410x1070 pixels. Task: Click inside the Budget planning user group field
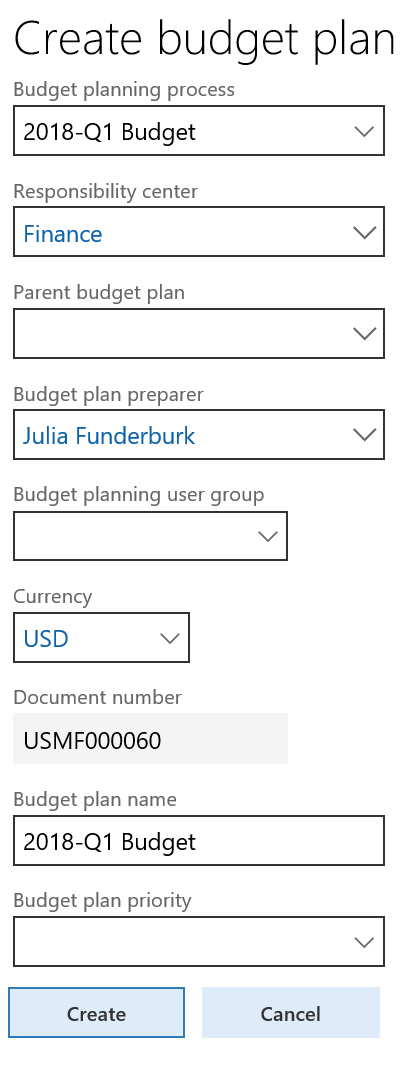pyautogui.click(x=133, y=536)
